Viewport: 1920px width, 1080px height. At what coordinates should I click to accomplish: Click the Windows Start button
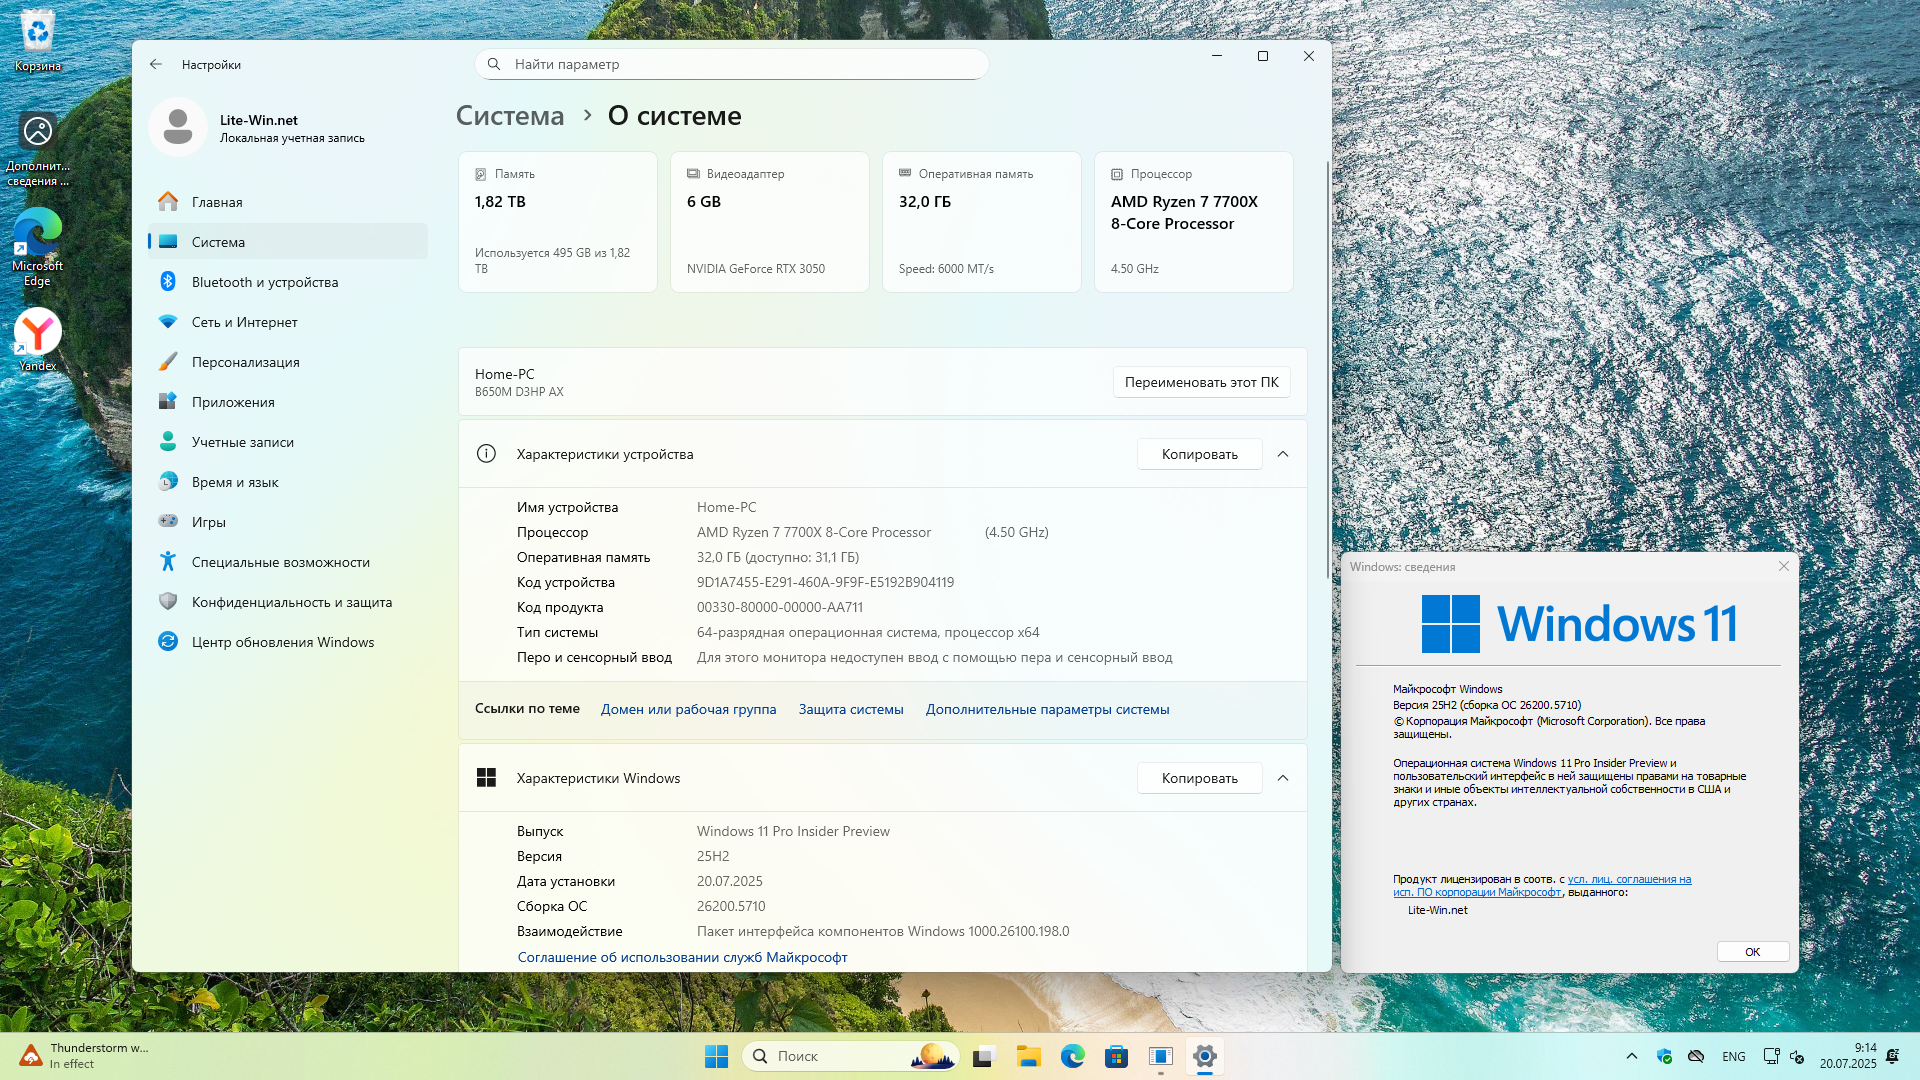(x=716, y=1056)
